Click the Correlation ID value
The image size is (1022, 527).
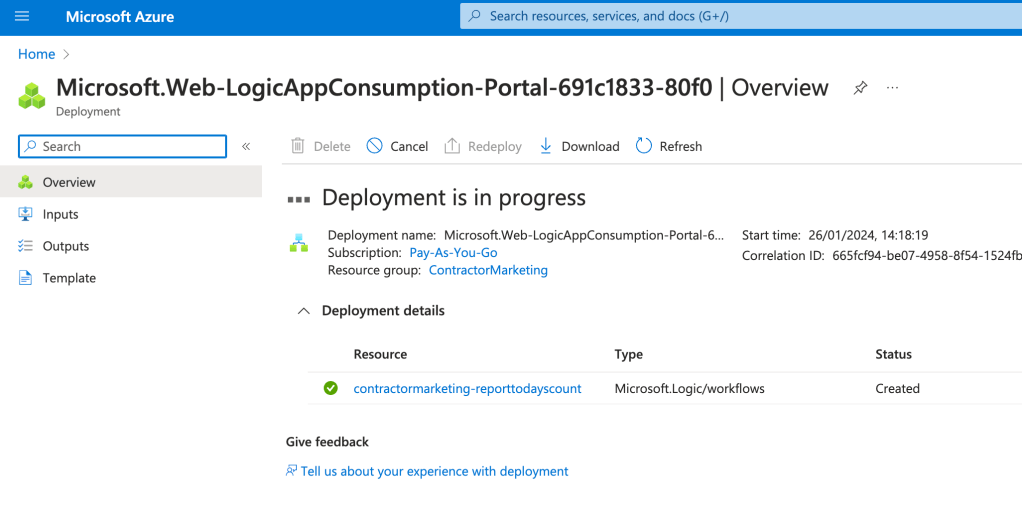[x=927, y=255]
